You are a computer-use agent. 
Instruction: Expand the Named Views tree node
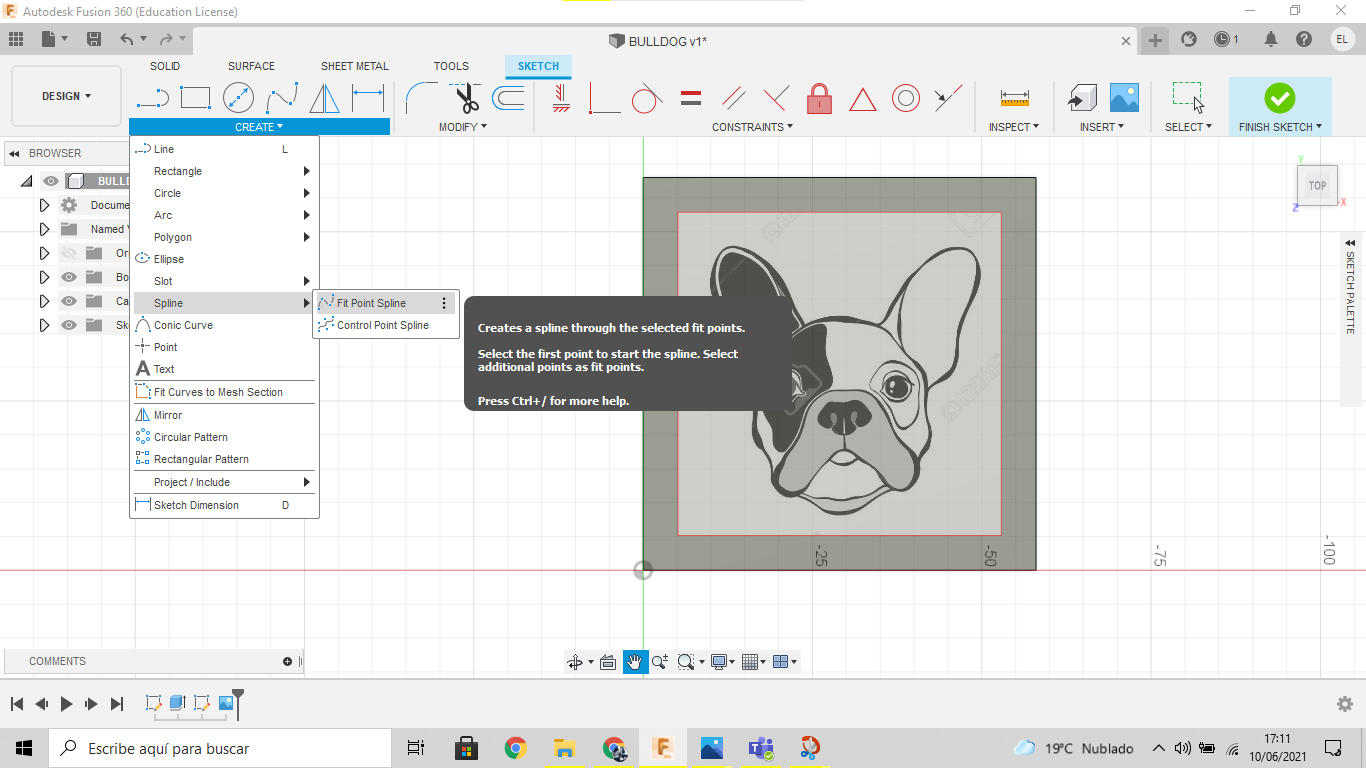pos(44,229)
